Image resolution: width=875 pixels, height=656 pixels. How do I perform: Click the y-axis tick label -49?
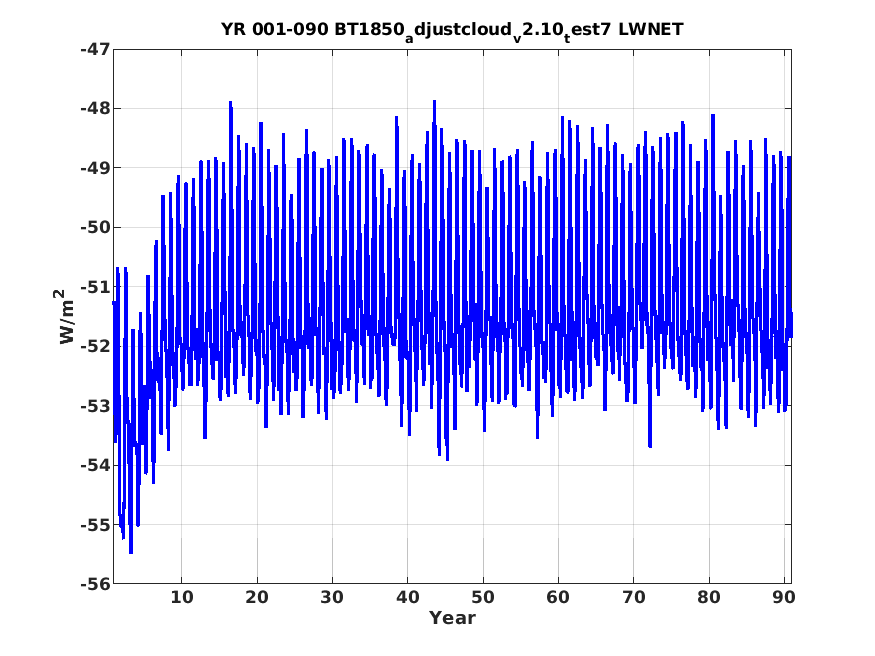pos(95,168)
